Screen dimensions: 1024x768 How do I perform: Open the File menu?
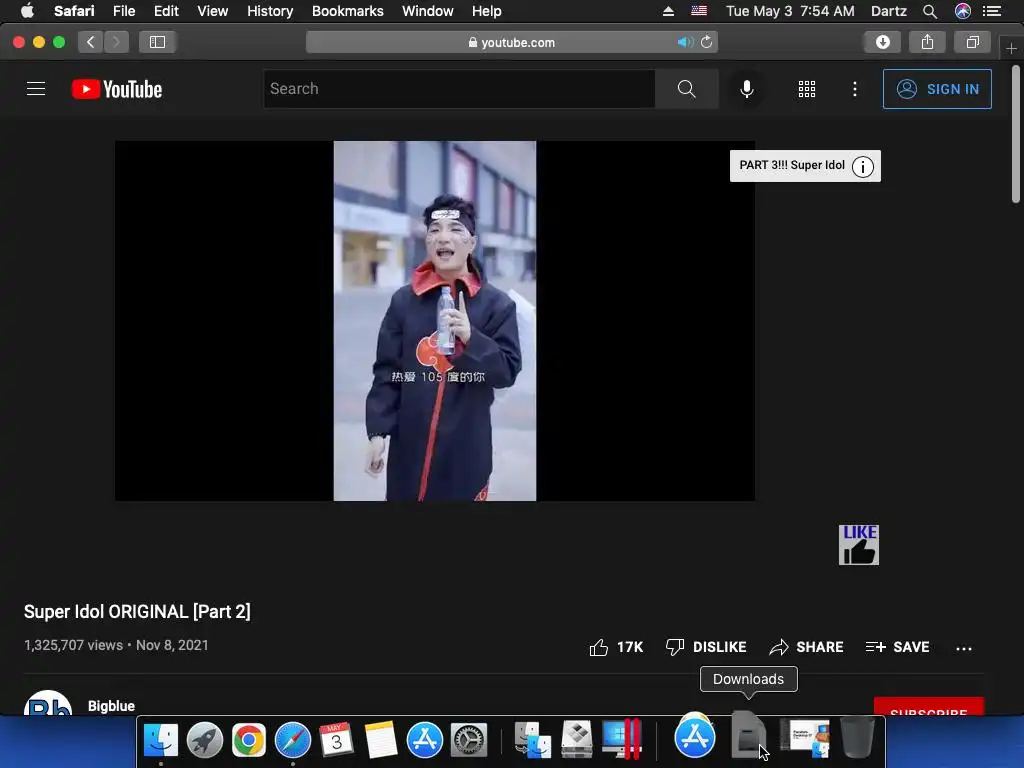point(124,11)
